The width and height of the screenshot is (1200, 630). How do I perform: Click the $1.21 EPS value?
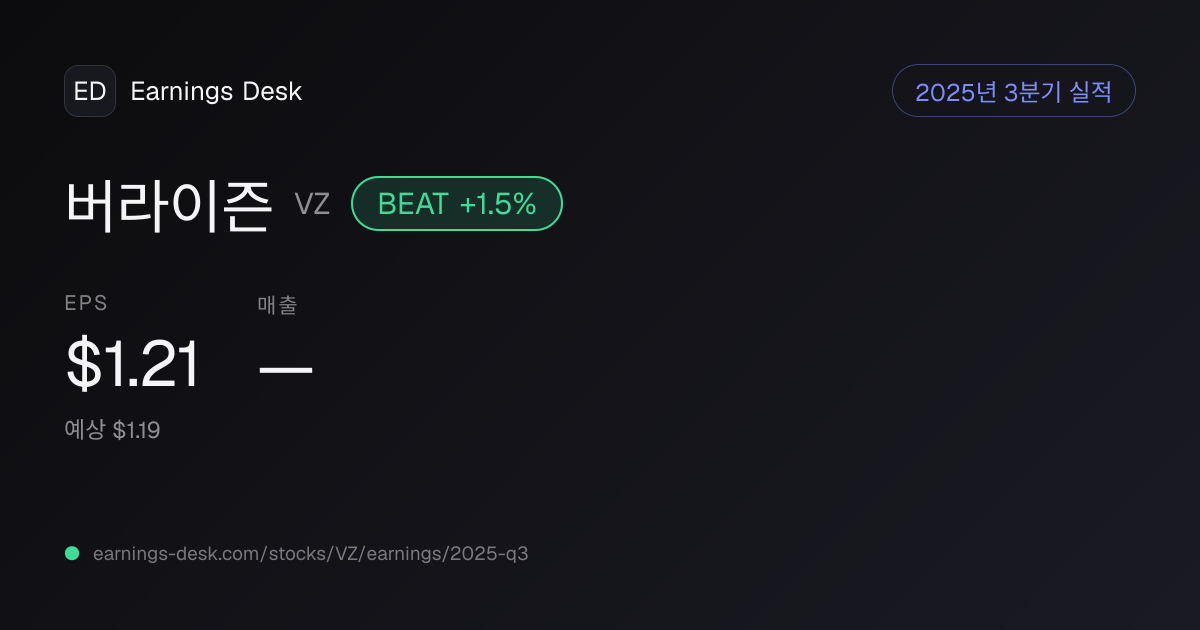click(x=133, y=364)
